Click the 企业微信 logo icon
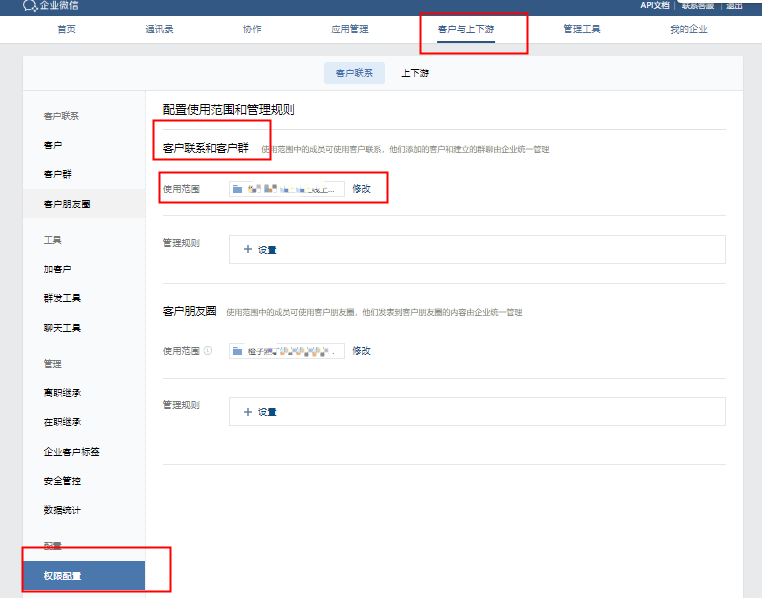Image resolution: width=762 pixels, height=598 pixels. tap(29, 6)
